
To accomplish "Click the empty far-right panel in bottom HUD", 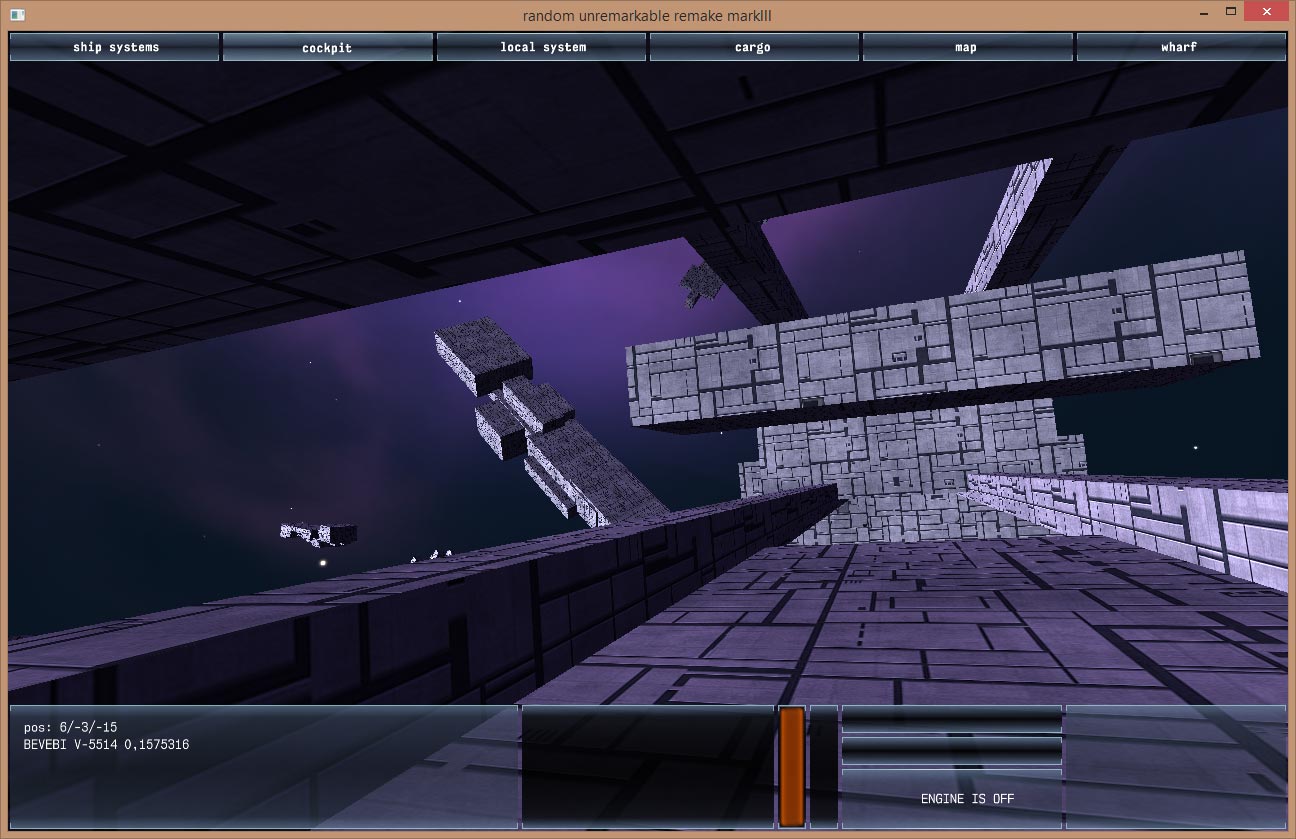I will [x=1175, y=766].
